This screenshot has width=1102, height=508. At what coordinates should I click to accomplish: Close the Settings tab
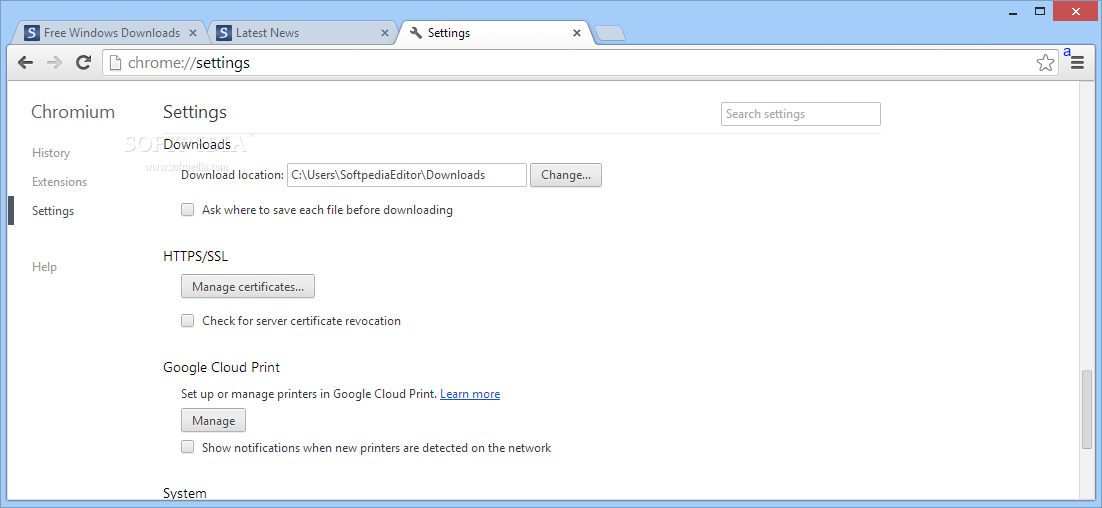[577, 33]
